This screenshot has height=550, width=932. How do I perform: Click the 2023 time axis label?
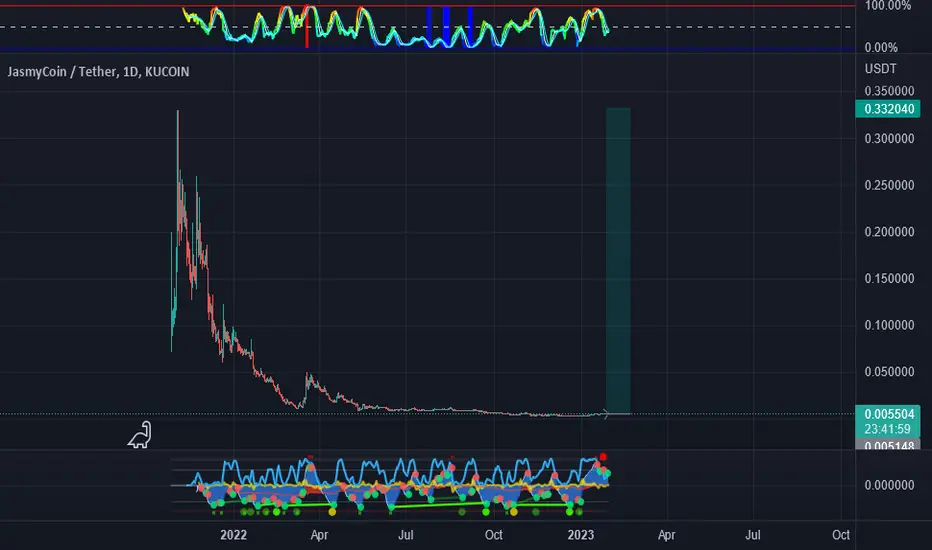coord(581,535)
